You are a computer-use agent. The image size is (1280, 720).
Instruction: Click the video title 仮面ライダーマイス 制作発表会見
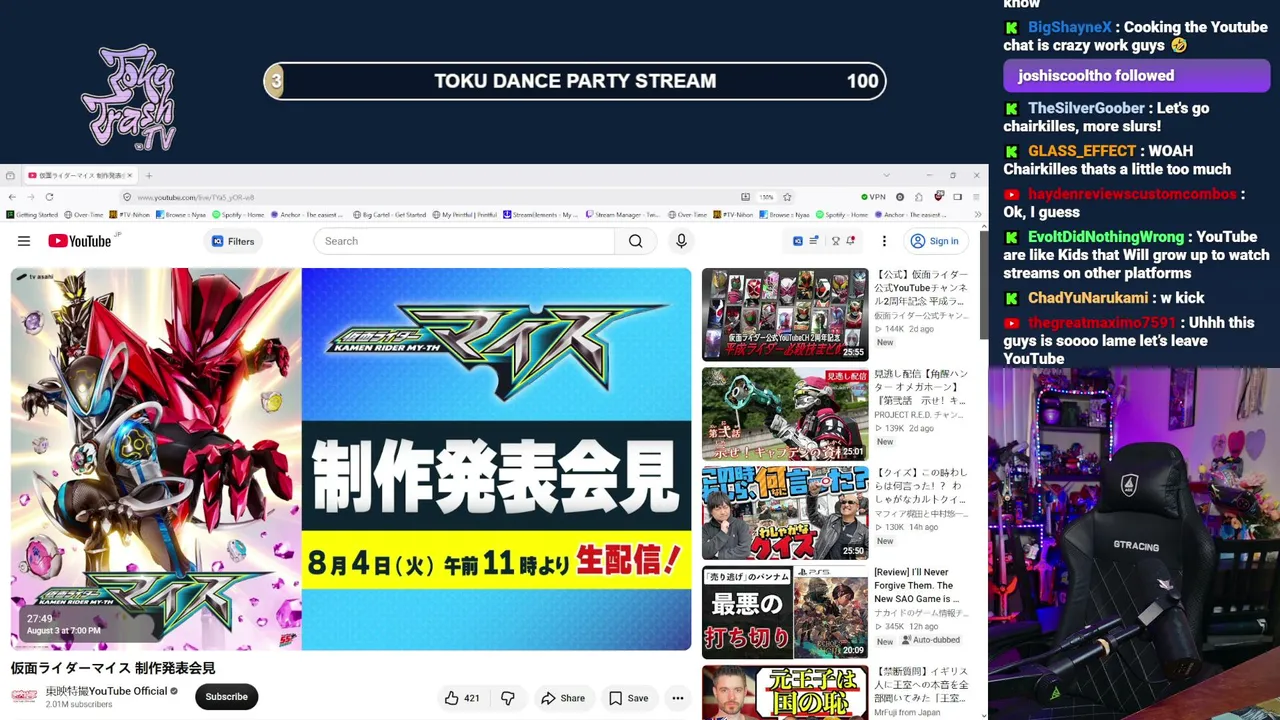tap(113, 668)
